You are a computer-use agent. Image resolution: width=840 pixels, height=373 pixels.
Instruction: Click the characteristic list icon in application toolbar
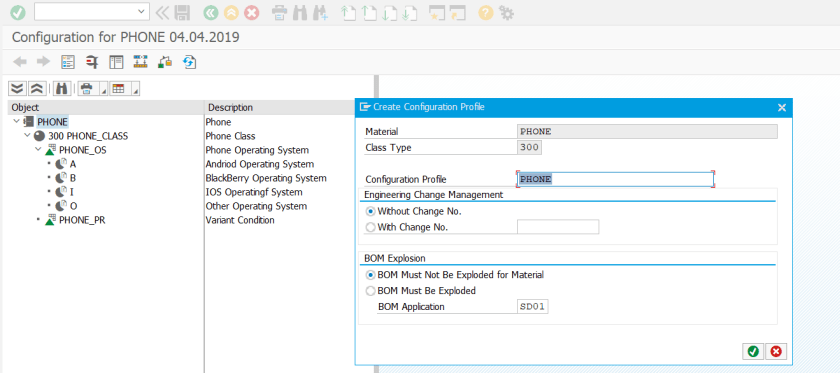(68, 62)
